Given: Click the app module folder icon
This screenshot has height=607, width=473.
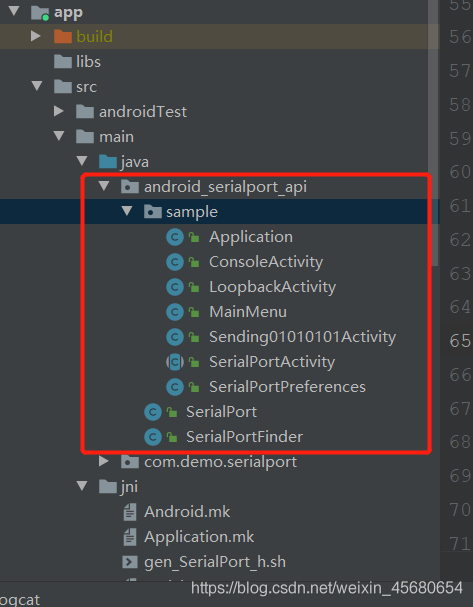Looking at the screenshot, I should click(40, 12).
